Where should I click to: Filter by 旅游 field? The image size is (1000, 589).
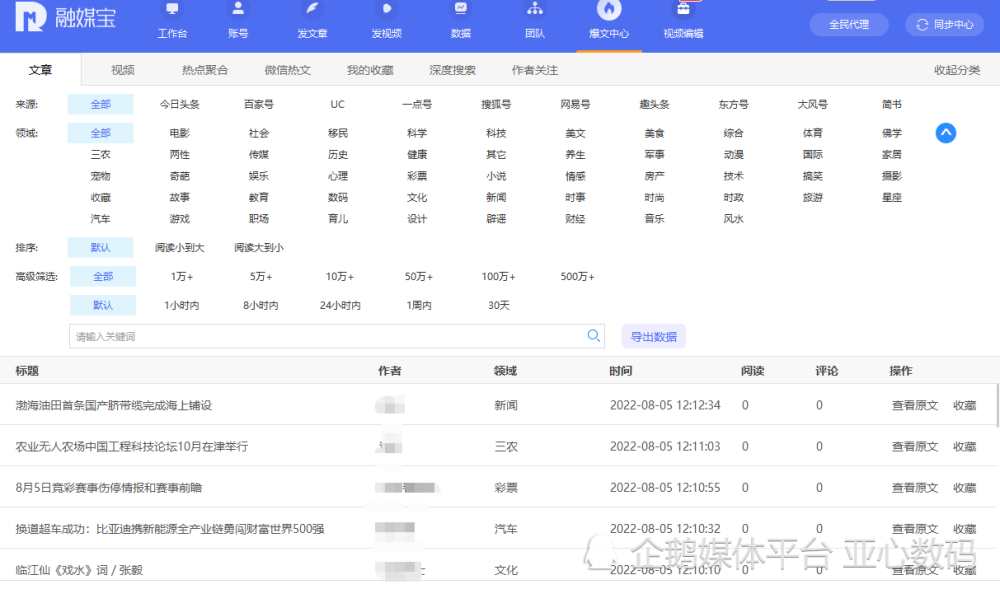point(812,198)
